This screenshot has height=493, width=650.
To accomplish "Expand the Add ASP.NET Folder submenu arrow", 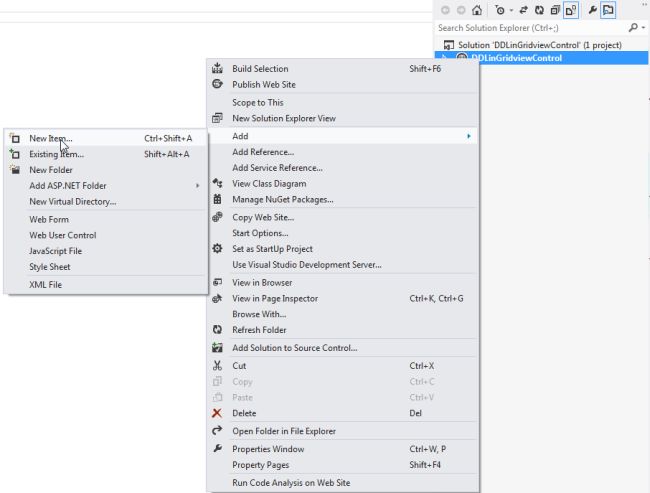I will point(198,186).
